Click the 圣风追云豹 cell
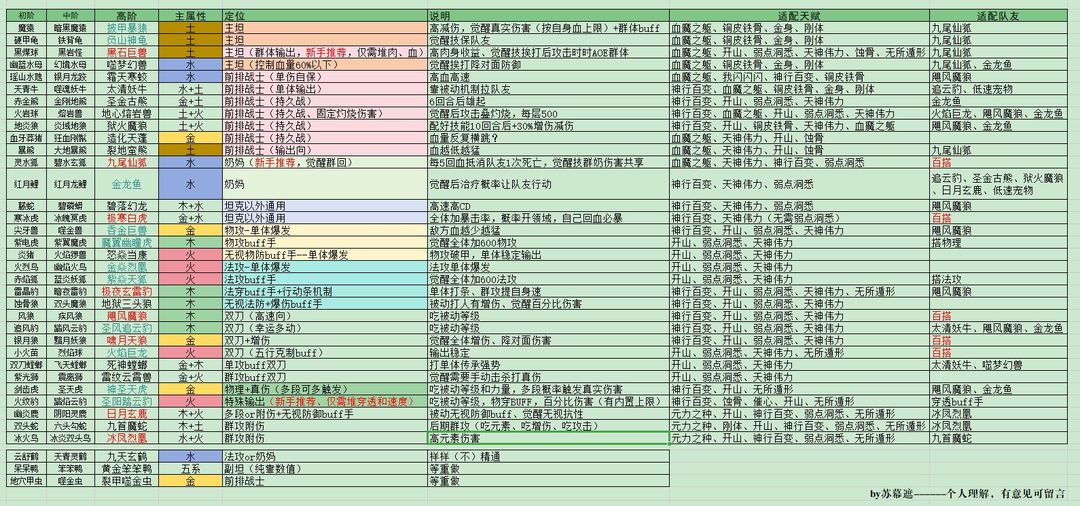This screenshot has height=506, width=1080. pyautogui.click(x=126, y=328)
